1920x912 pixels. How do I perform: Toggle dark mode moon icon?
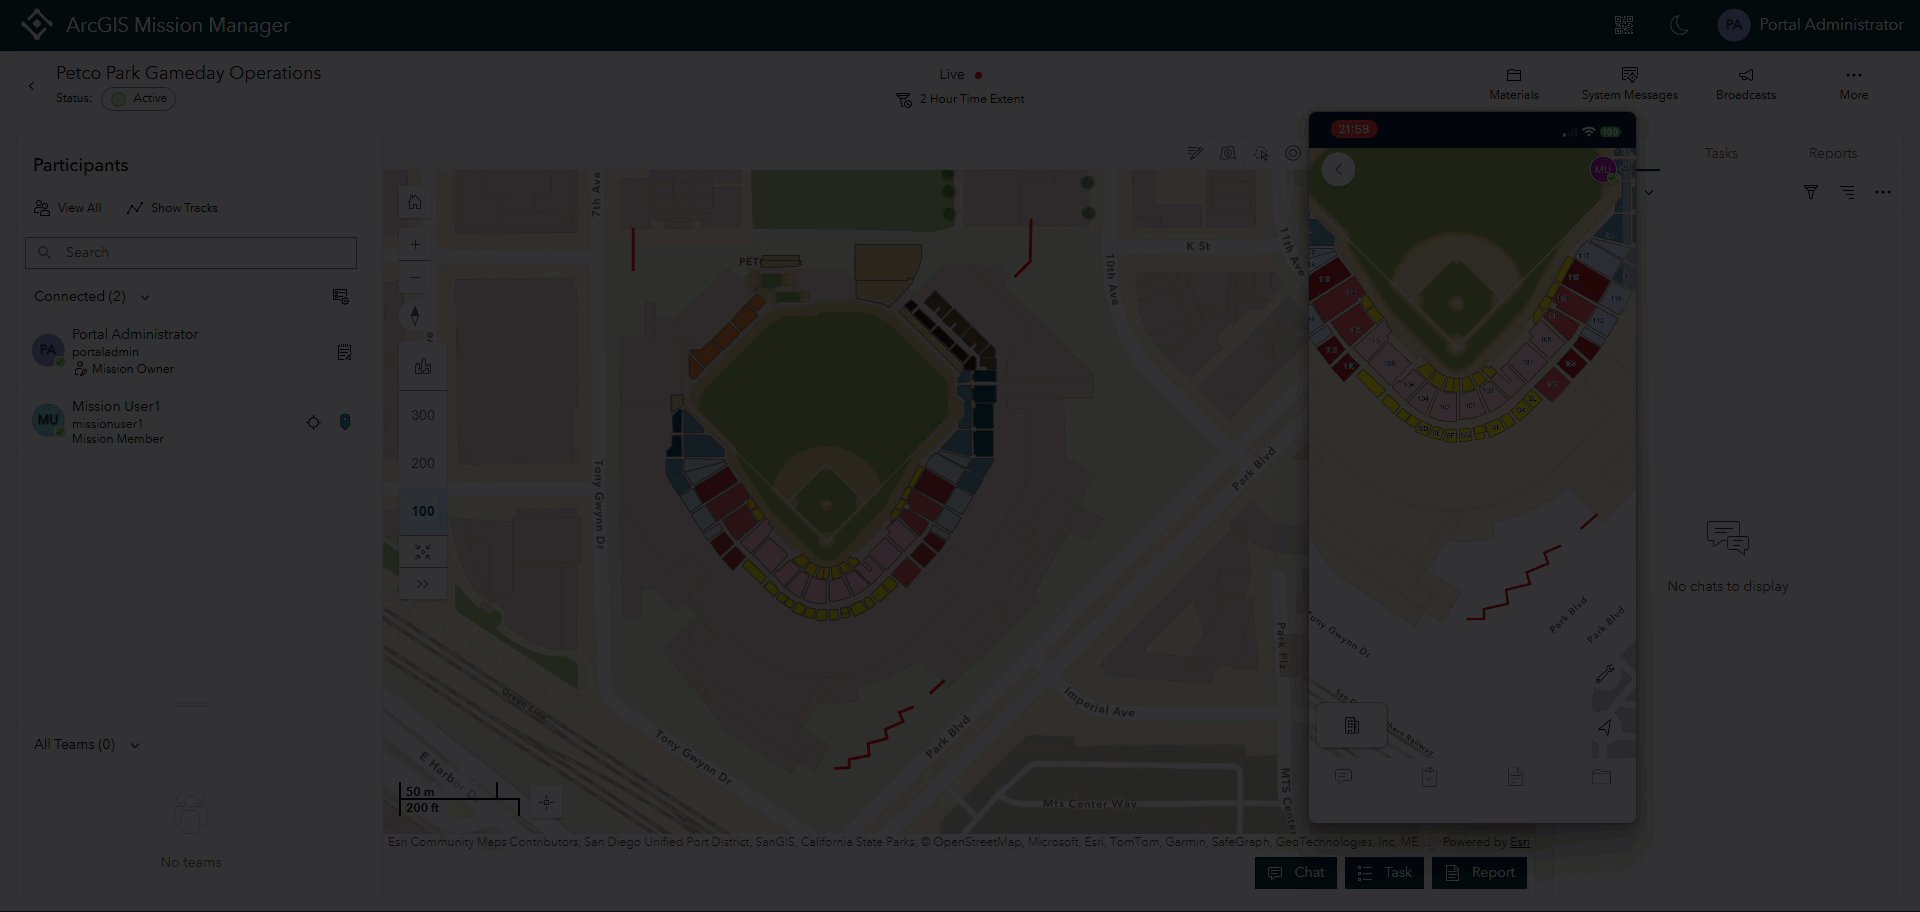pyautogui.click(x=1679, y=25)
